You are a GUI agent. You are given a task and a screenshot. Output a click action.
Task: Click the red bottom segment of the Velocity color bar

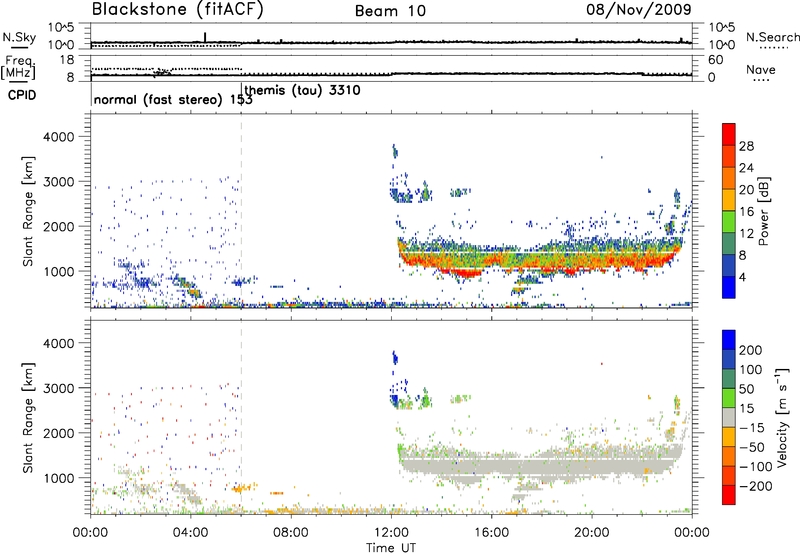click(729, 495)
